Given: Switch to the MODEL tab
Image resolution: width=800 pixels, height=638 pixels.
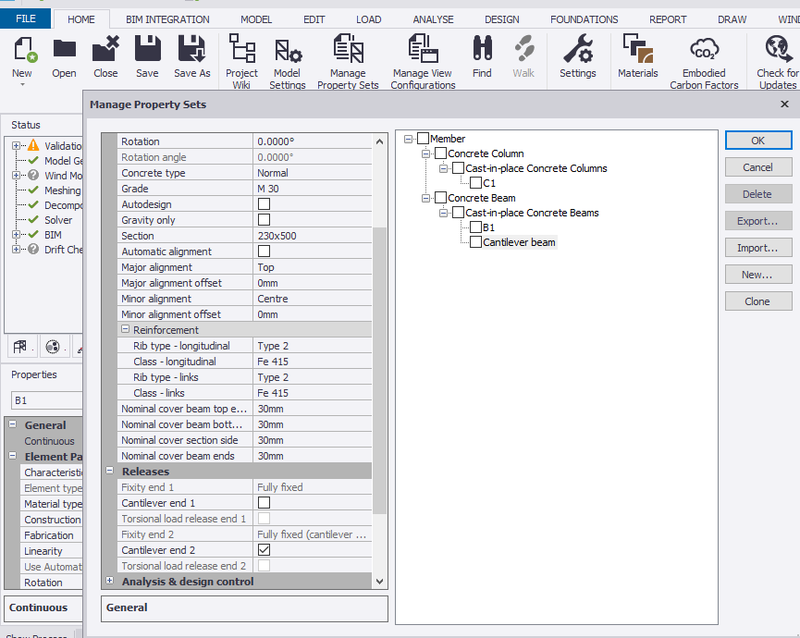Looking at the screenshot, I should (256, 19).
